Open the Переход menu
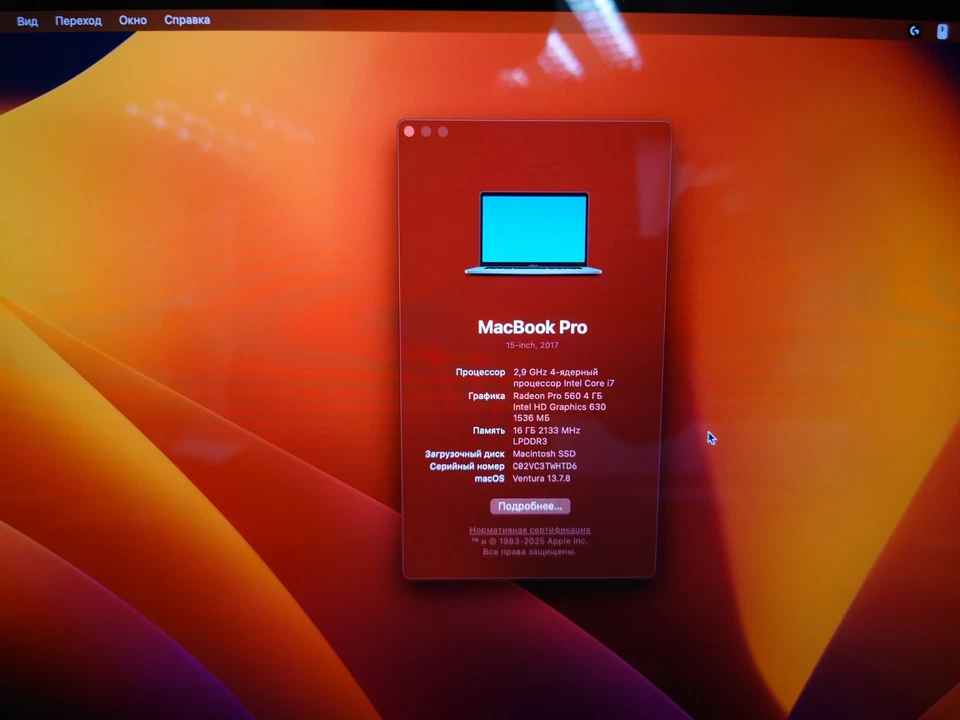Screen dimensions: 960x720 click(78, 21)
